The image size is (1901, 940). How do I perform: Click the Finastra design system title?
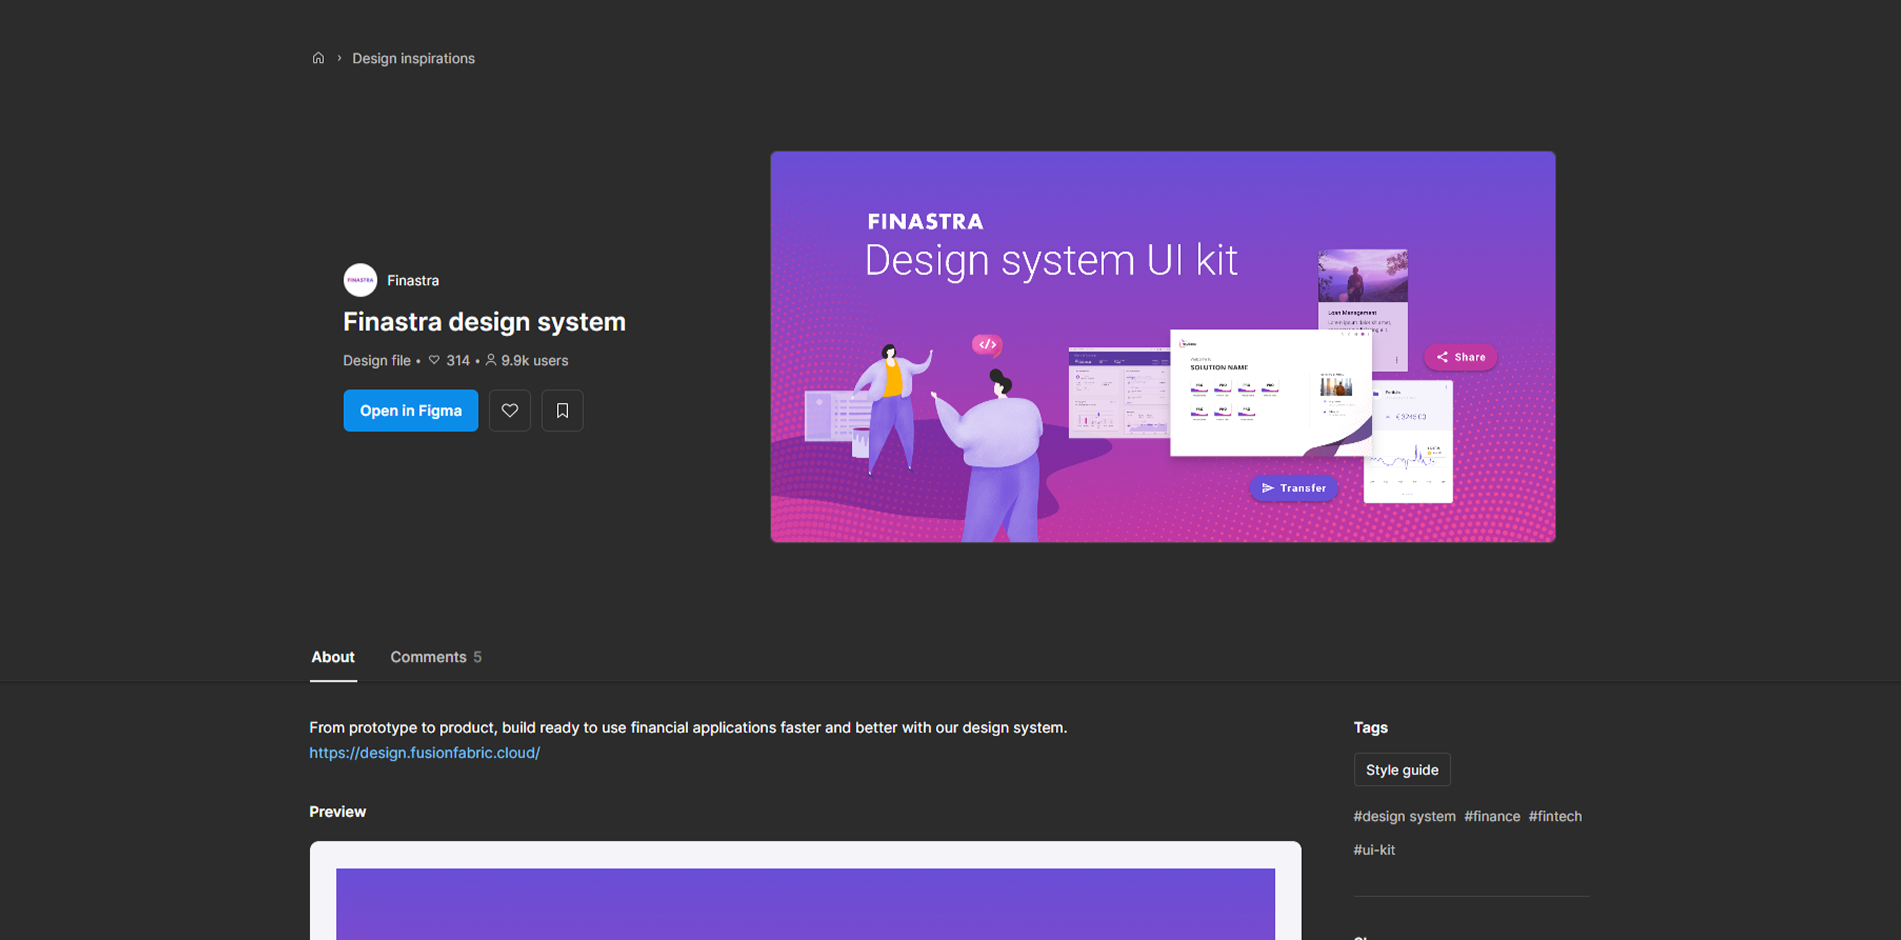coord(484,322)
